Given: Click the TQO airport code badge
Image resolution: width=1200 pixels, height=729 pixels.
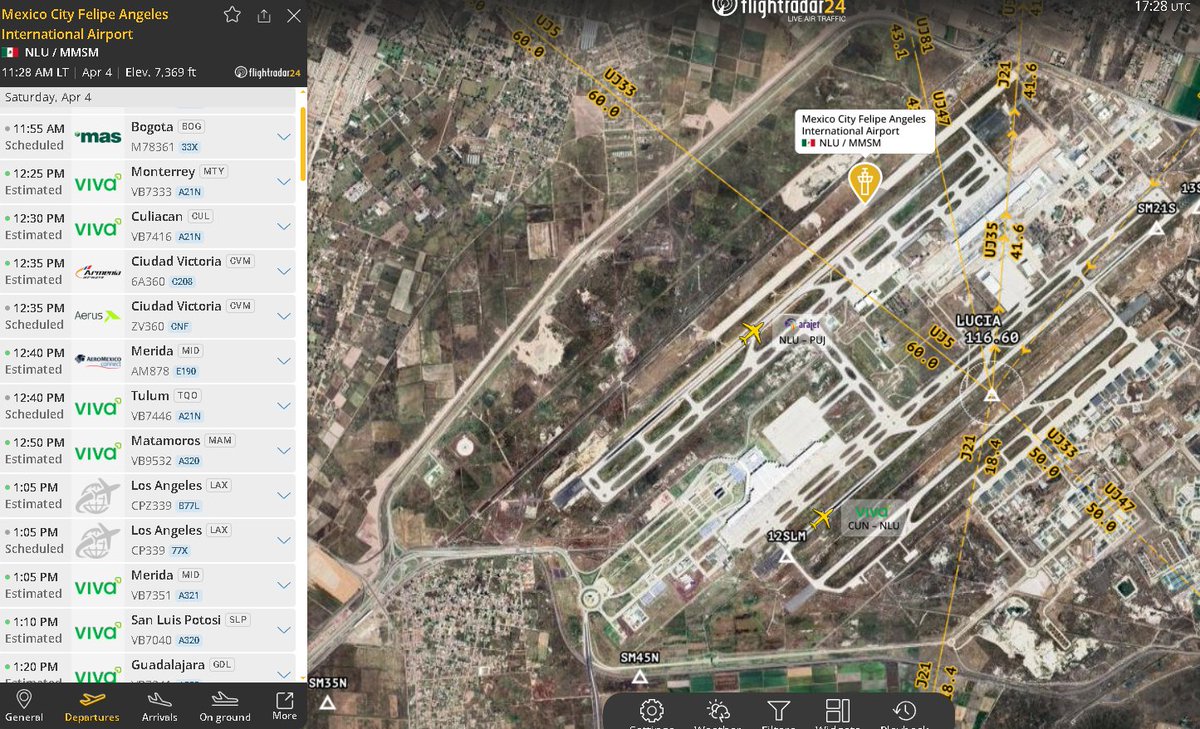Looking at the screenshot, I should point(187,396).
